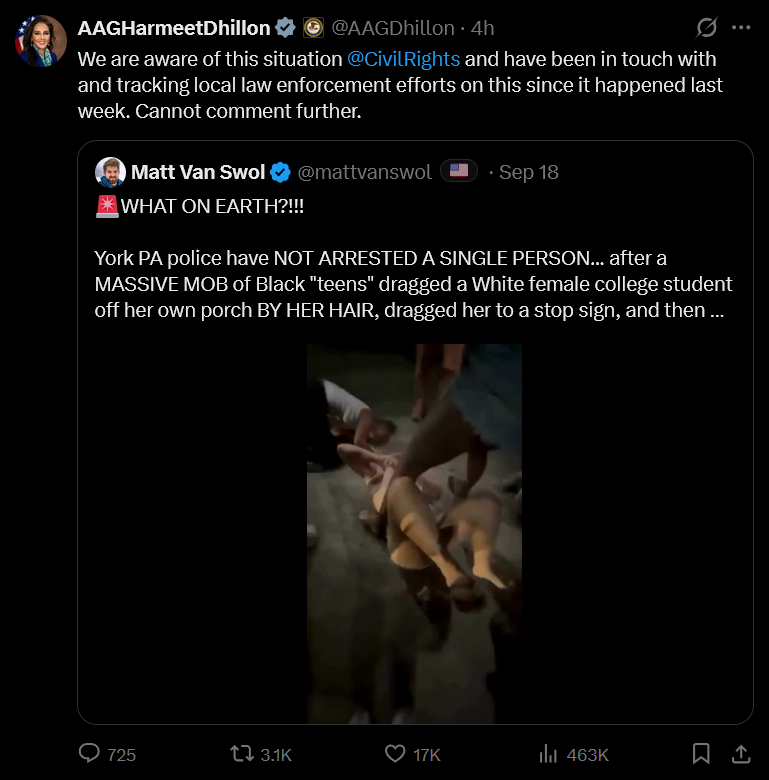This screenshot has height=780, width=769.
Task: Click the @mattvanswol handle text
Action: (365, 172)
